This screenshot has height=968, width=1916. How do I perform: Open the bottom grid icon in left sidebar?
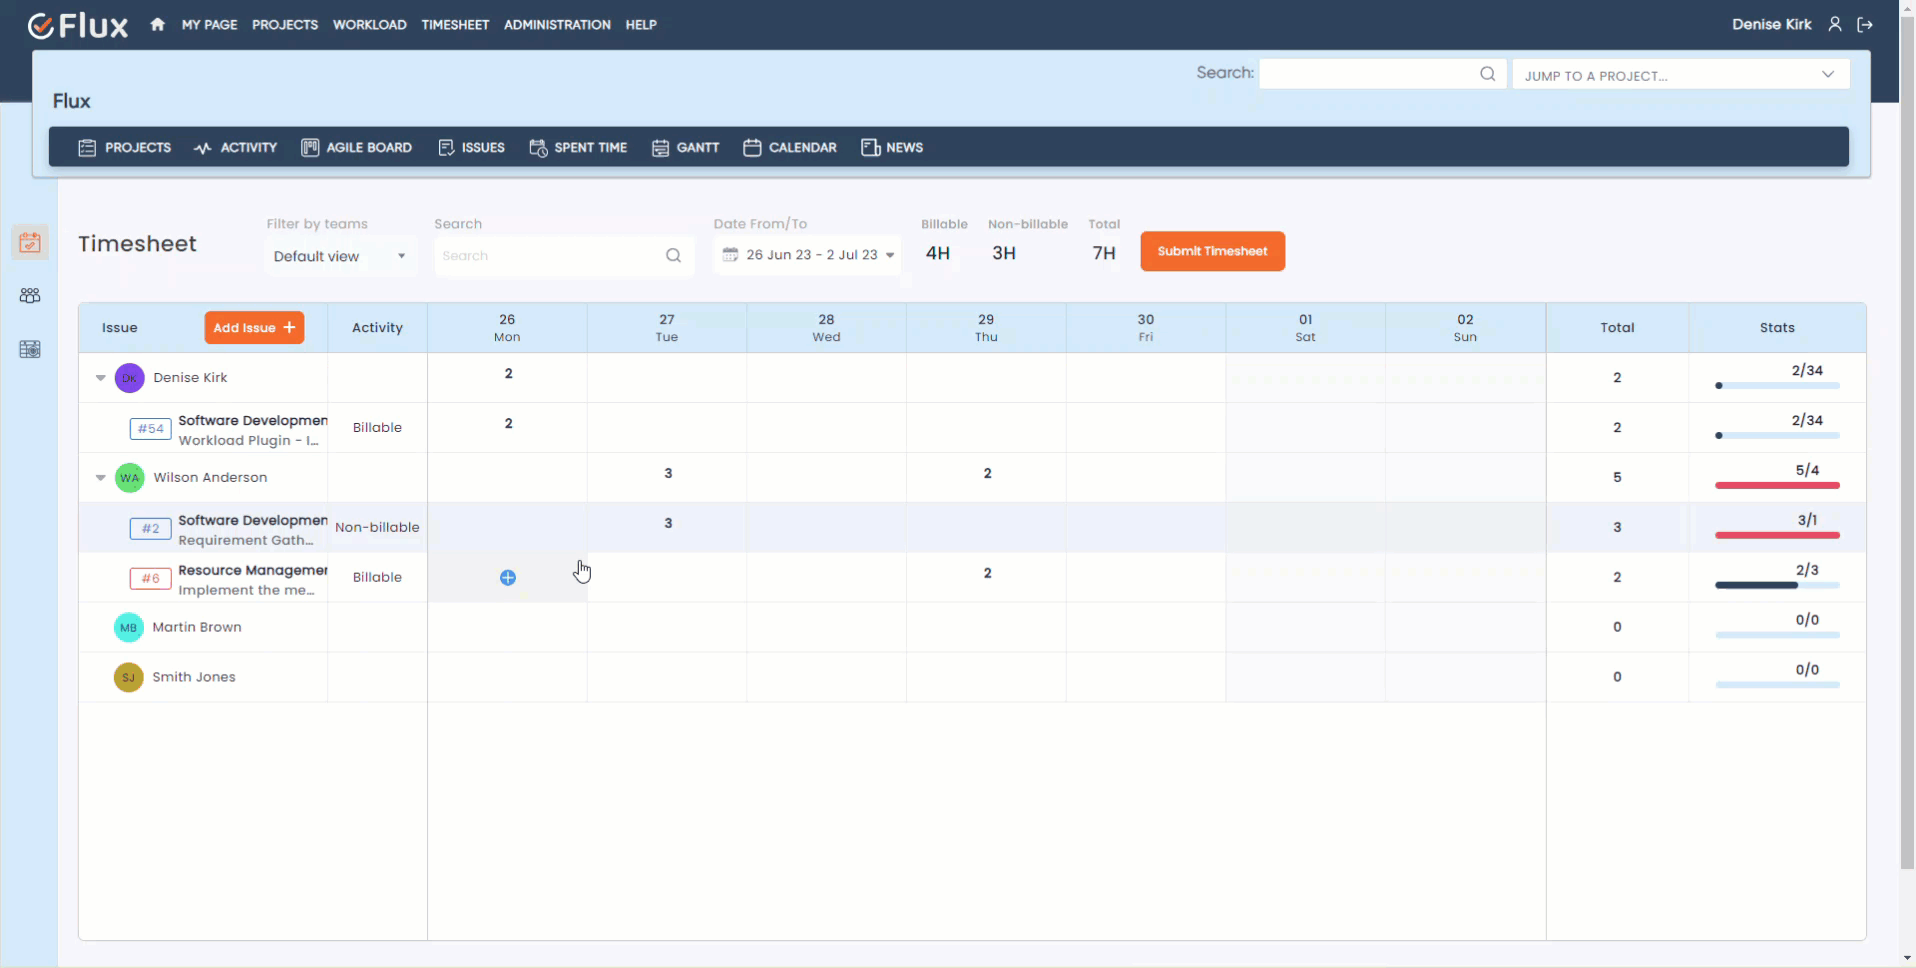pos(30,349)
